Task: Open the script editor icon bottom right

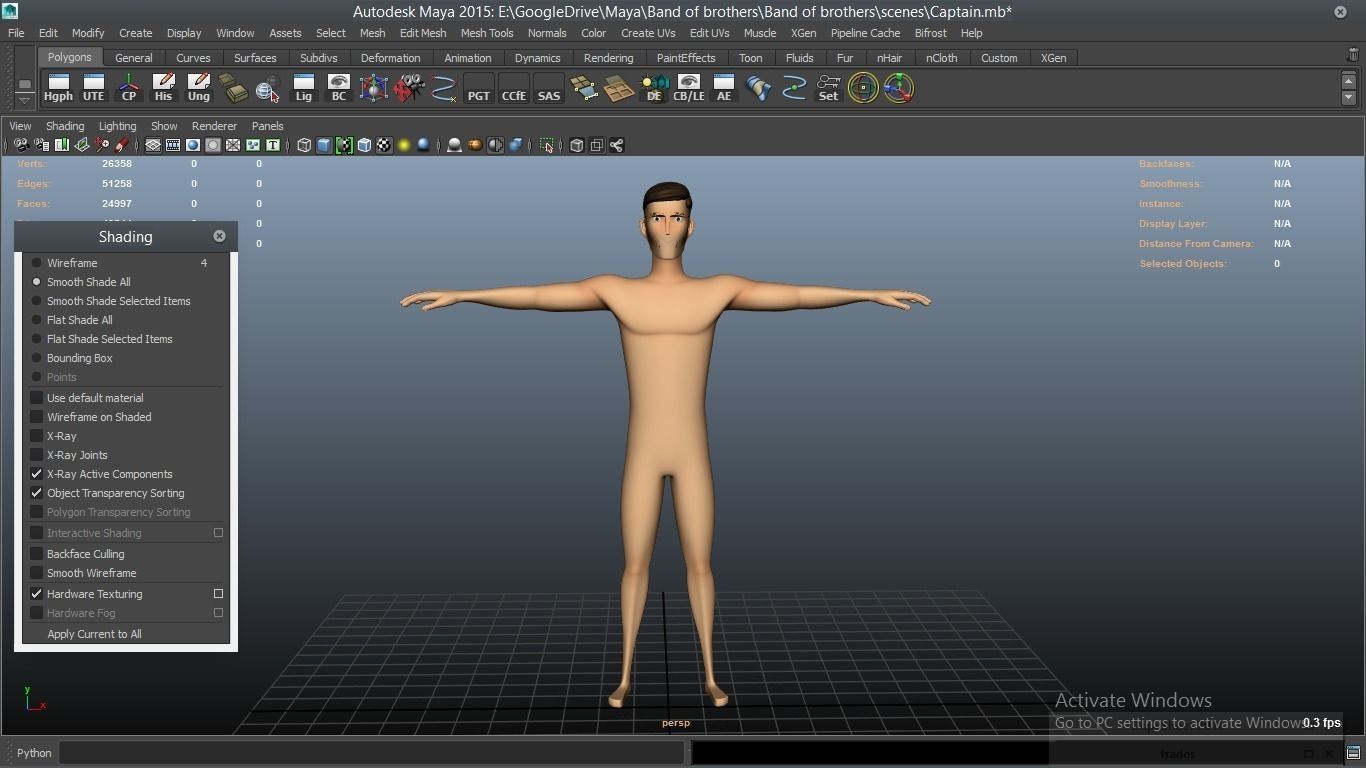Action: (1353, 753)
